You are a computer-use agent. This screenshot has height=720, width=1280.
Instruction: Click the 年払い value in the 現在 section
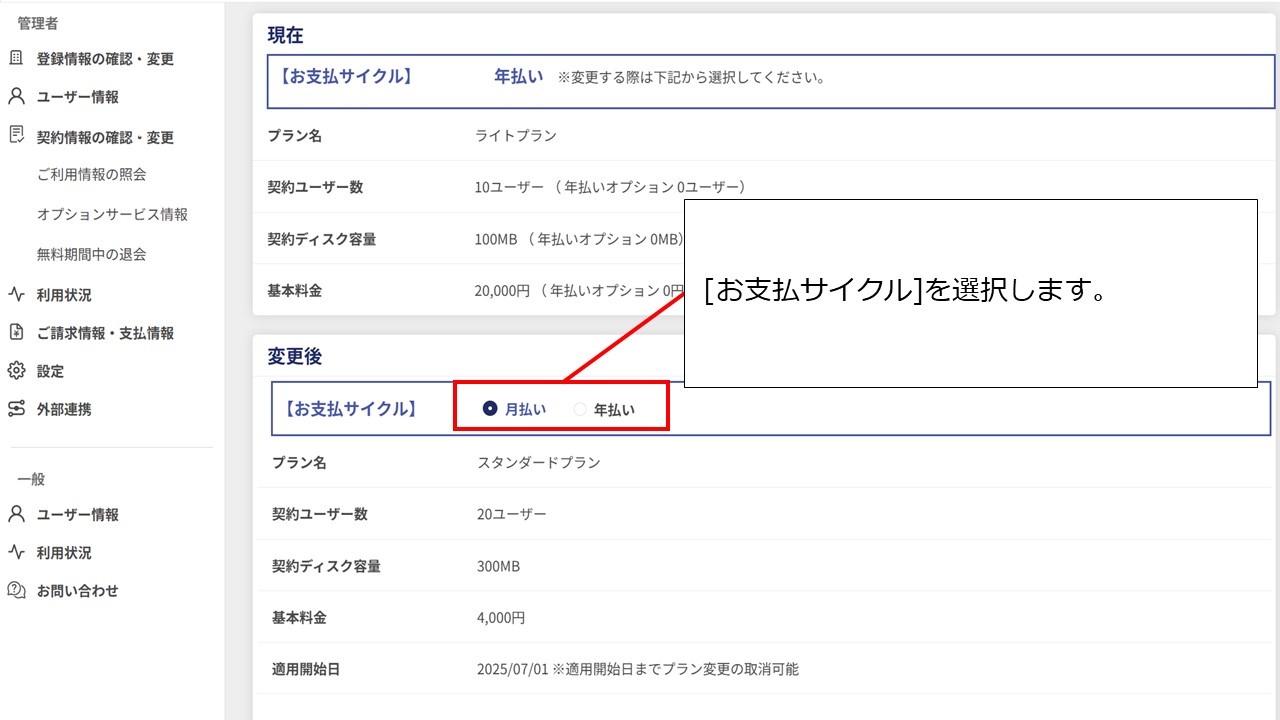[x=519, y=76]
